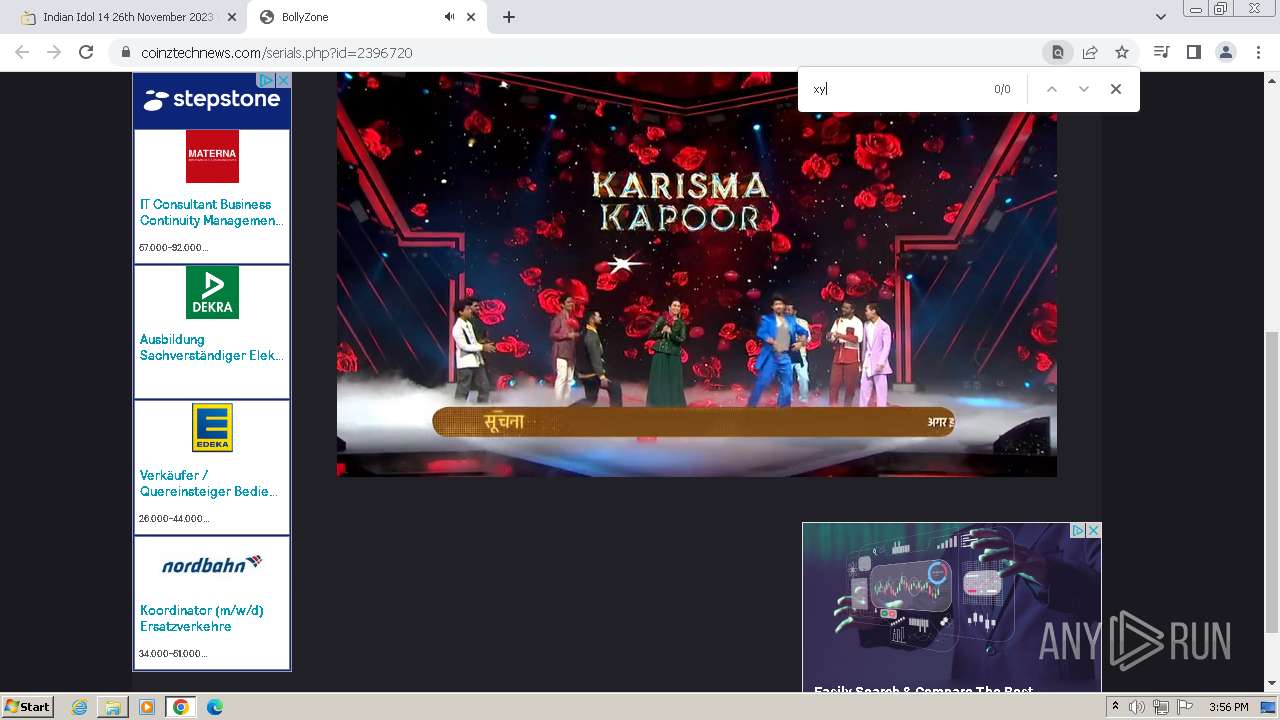
Task: Open Chrome three-dot menu
Action: pos(1258,52)
